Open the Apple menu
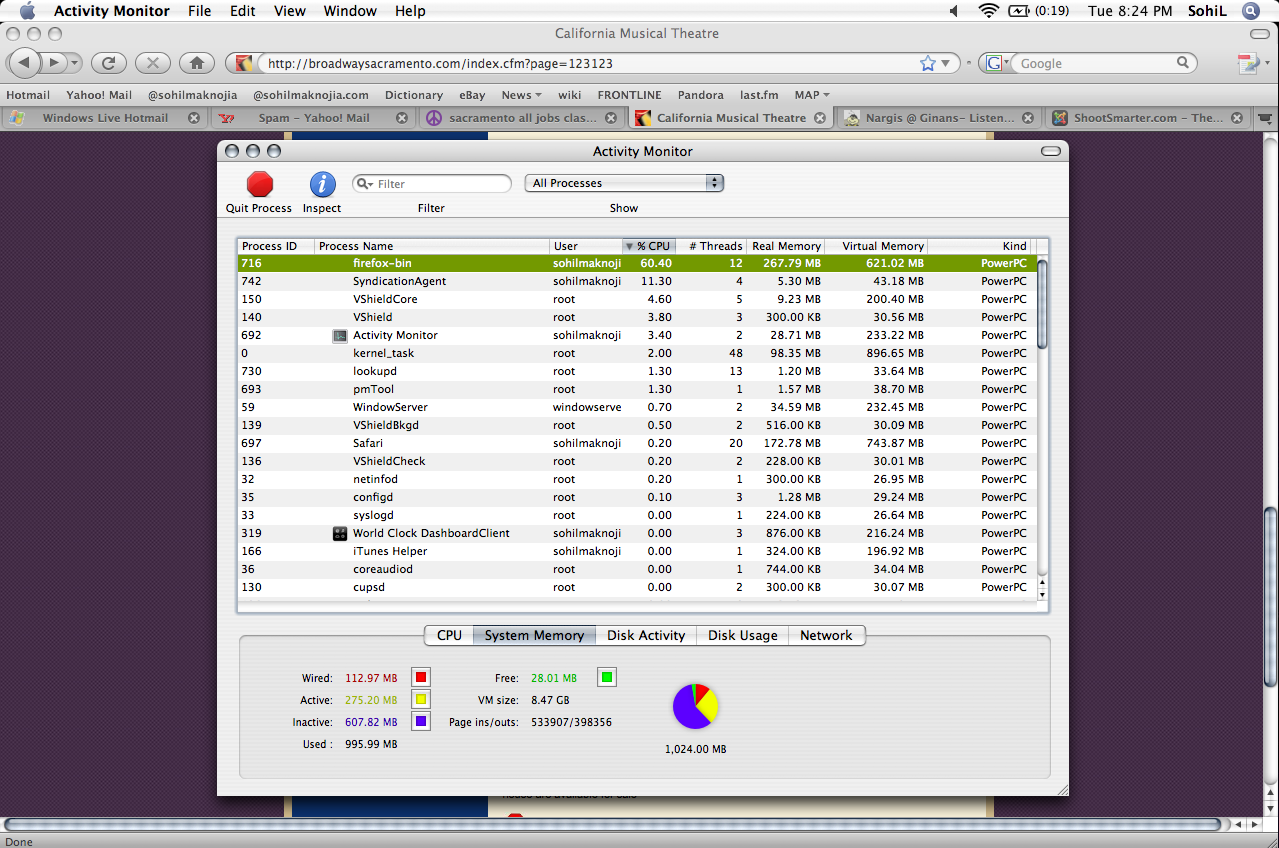Image resolution: width=1279 pixels, height=848 pixels. tap(27, 11)
